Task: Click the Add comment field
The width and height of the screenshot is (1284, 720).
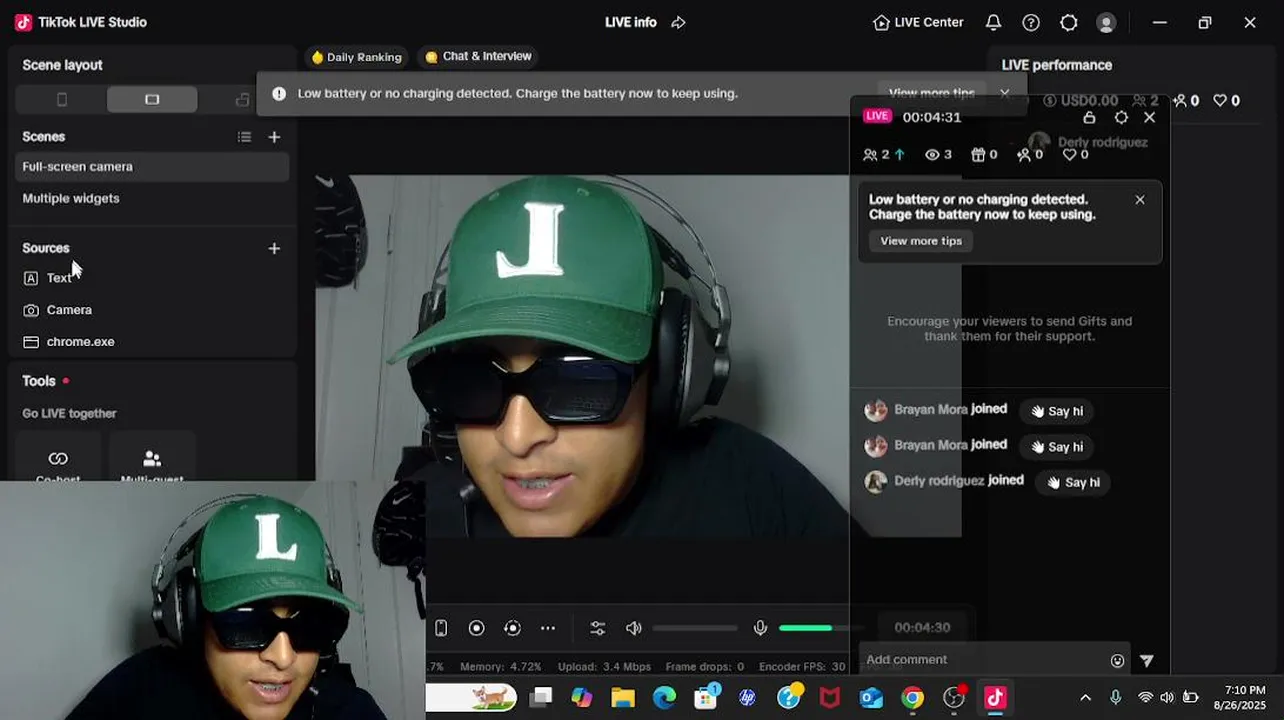Action: point(983,660)
